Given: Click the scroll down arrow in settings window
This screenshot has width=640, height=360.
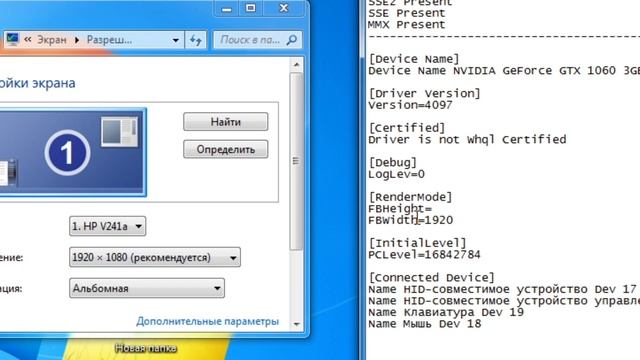Looking at the screenshot, I should (x=297, y=324).
